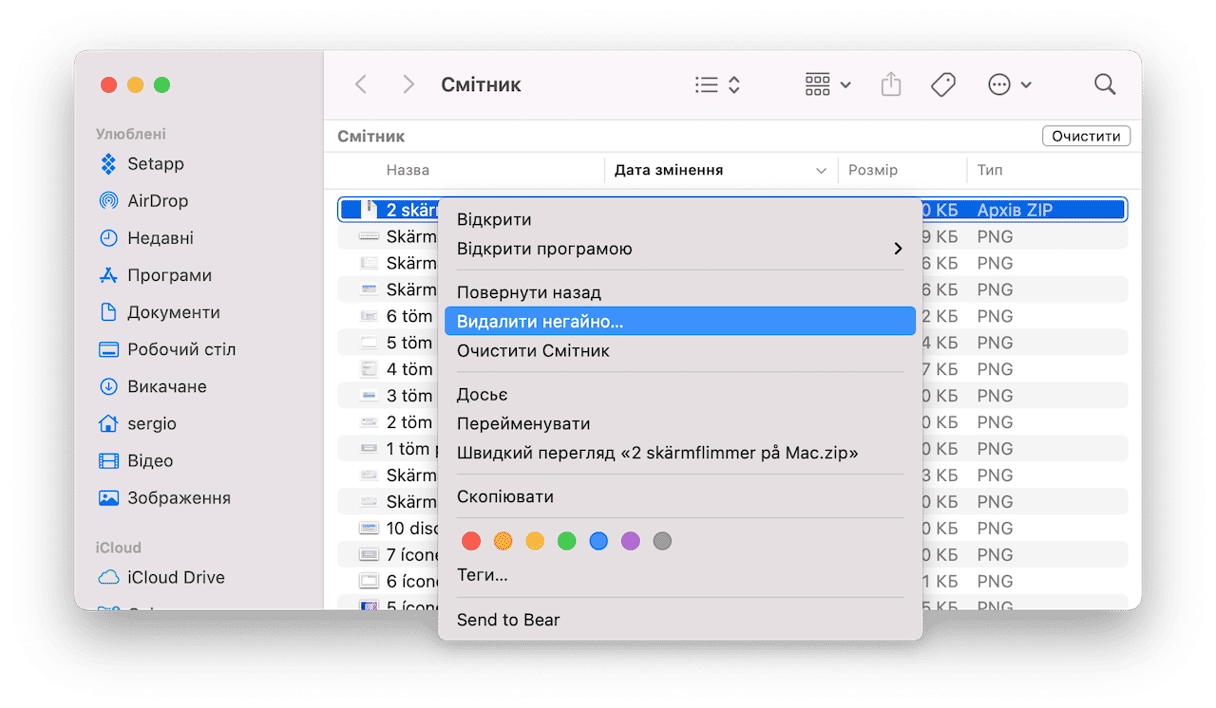Viewport: 1216px width, 708px height.
Task: Sort by Дата змінення column header
Action: tap(668, 171)
